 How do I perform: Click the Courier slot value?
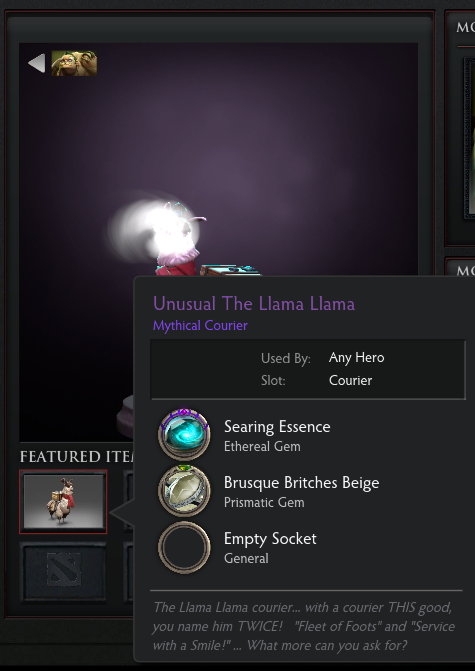click(x=350, y=380)
